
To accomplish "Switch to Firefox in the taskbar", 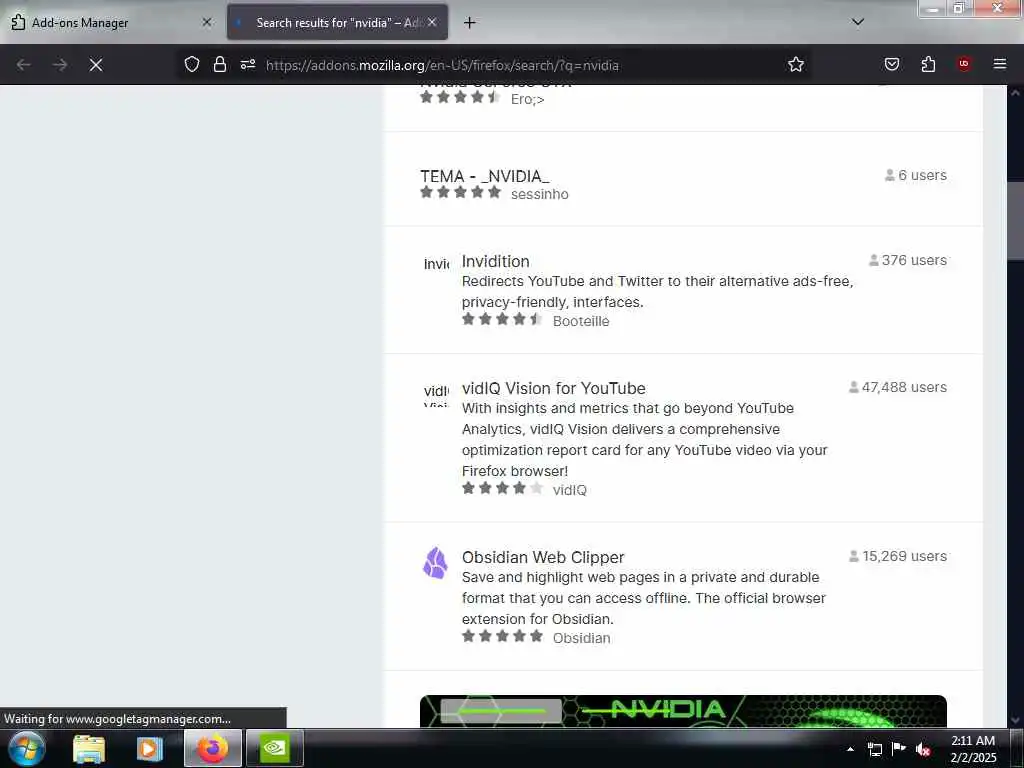I will (213, 748).
